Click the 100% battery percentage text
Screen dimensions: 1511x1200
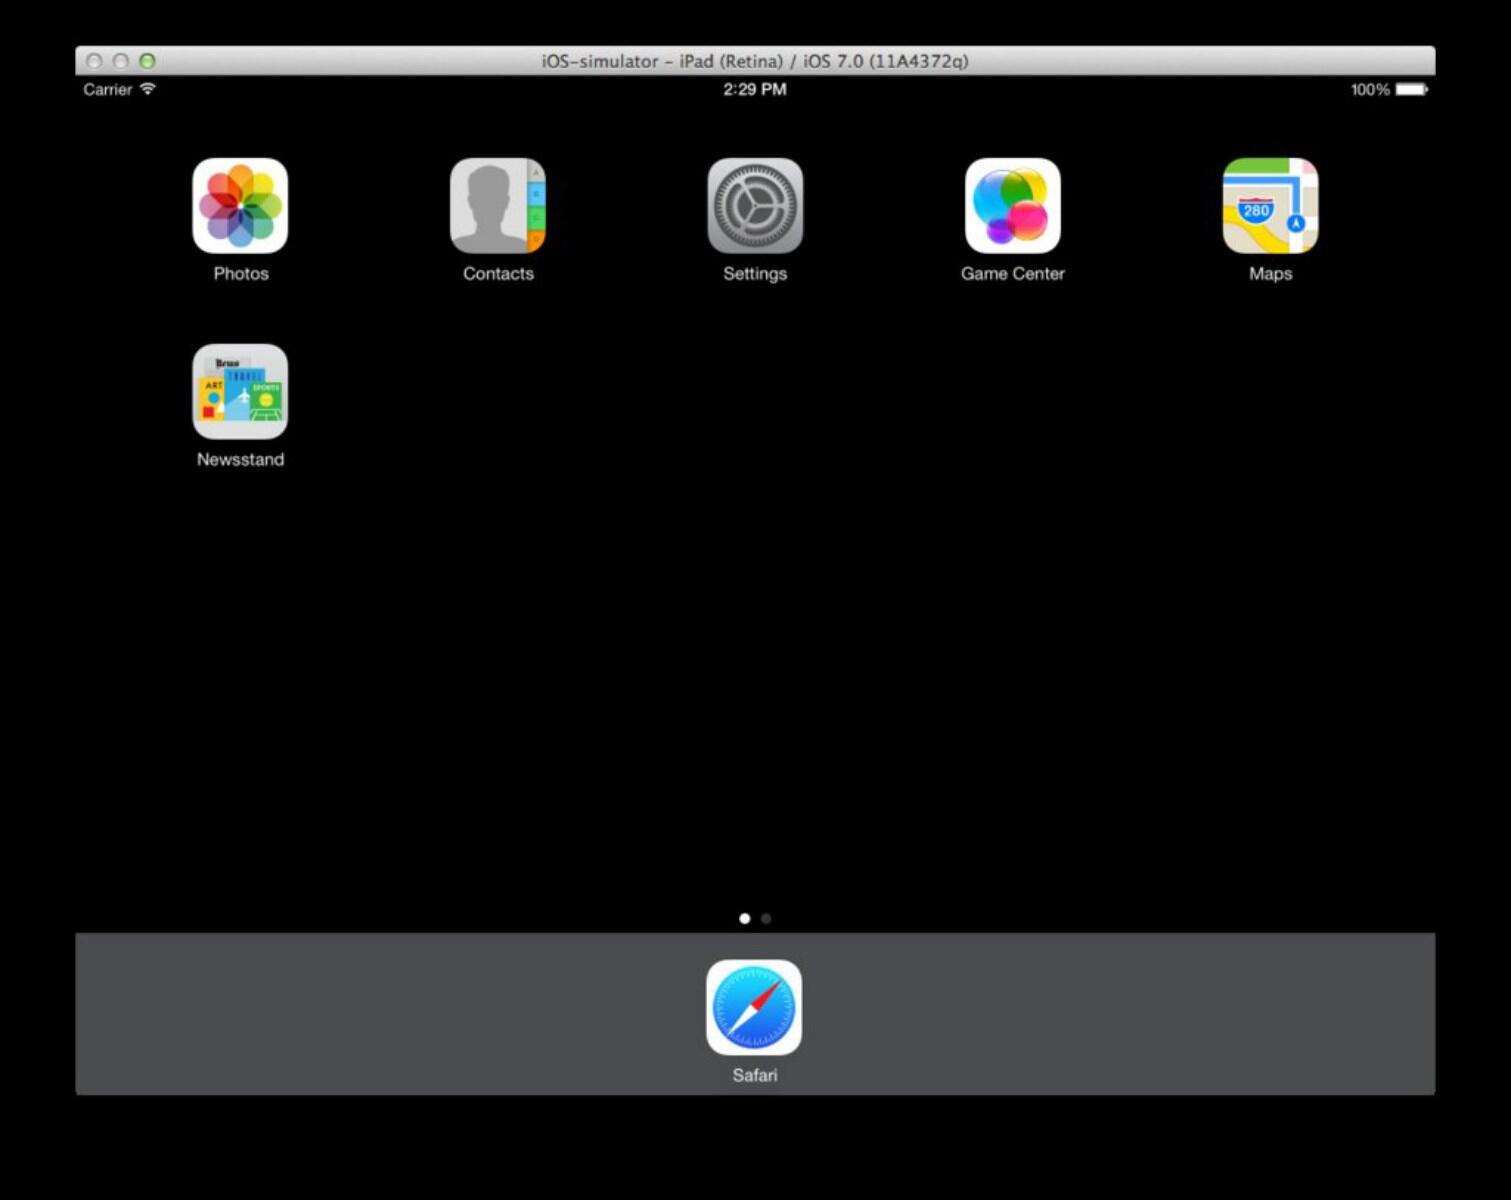tap(1370, 90)
